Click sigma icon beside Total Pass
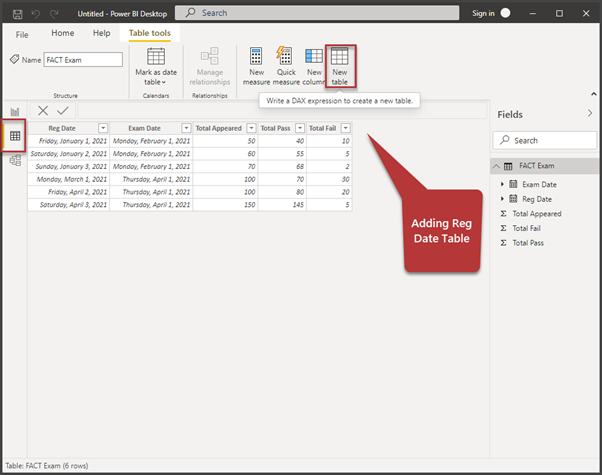Screen dimensions: 602x475 tap(503, 243)
